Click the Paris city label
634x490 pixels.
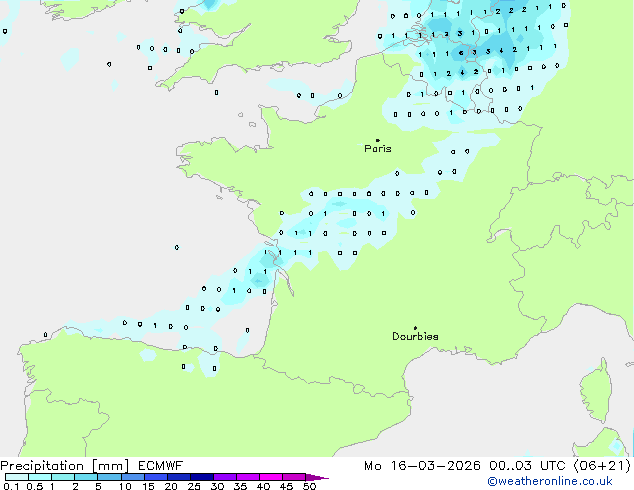[x=378, y=149]
